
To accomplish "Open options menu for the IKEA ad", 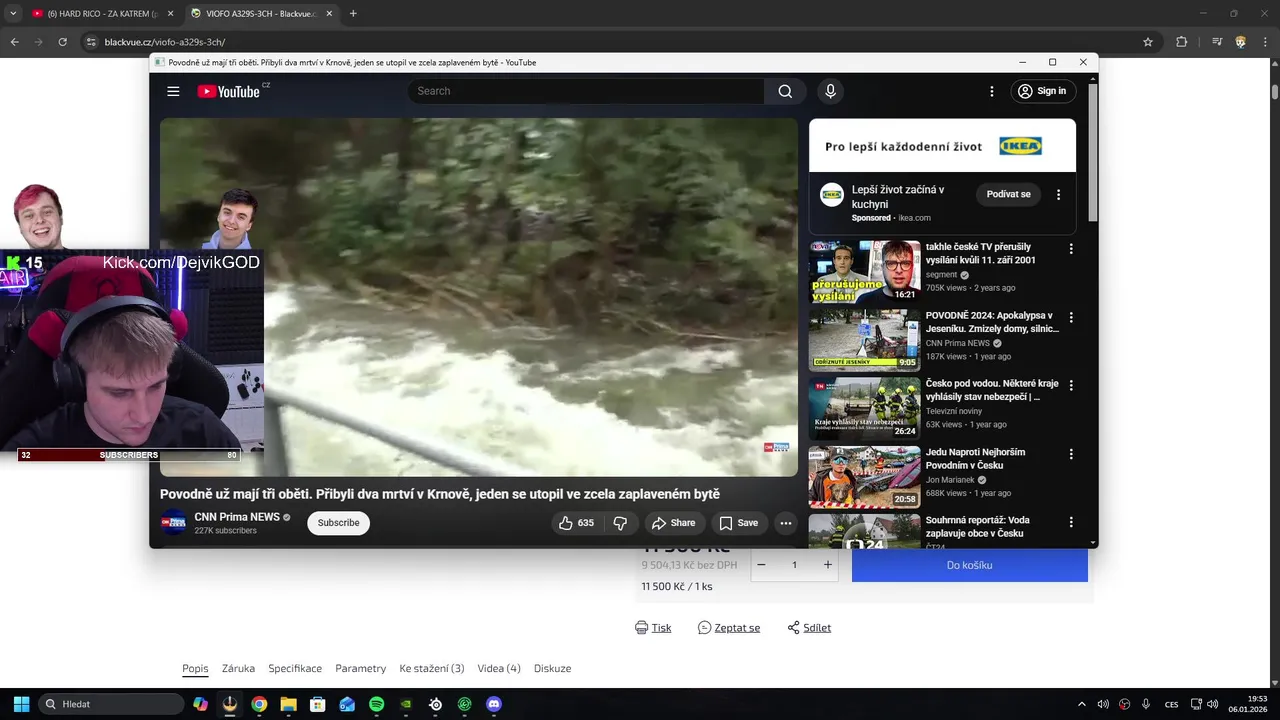I will (1058, 195).
